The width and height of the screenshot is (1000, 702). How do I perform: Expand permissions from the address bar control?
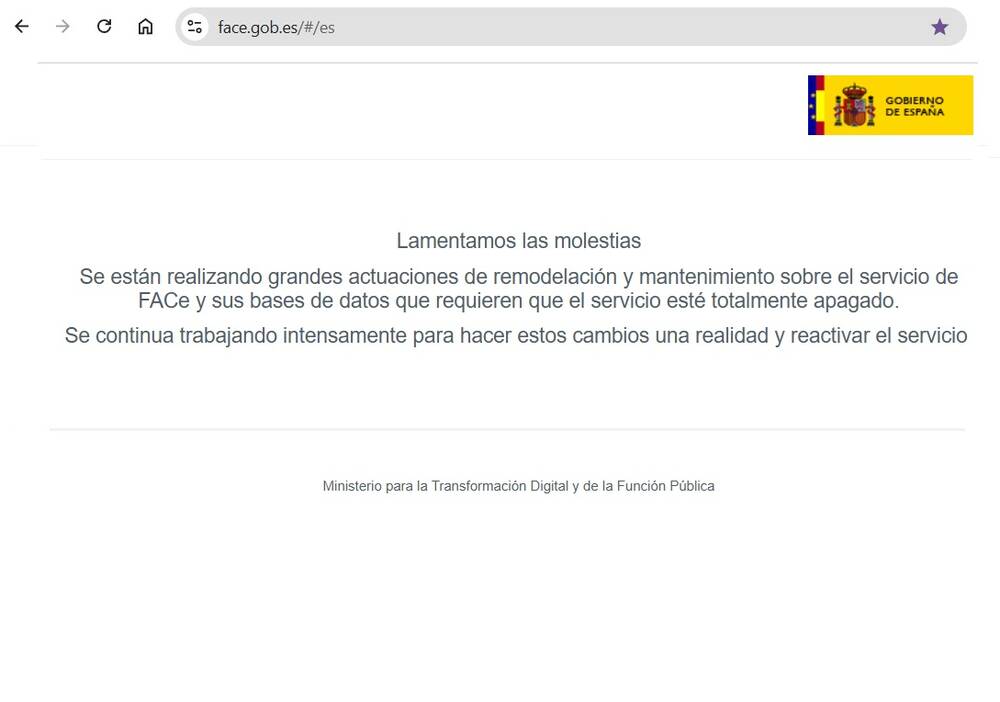194,26
